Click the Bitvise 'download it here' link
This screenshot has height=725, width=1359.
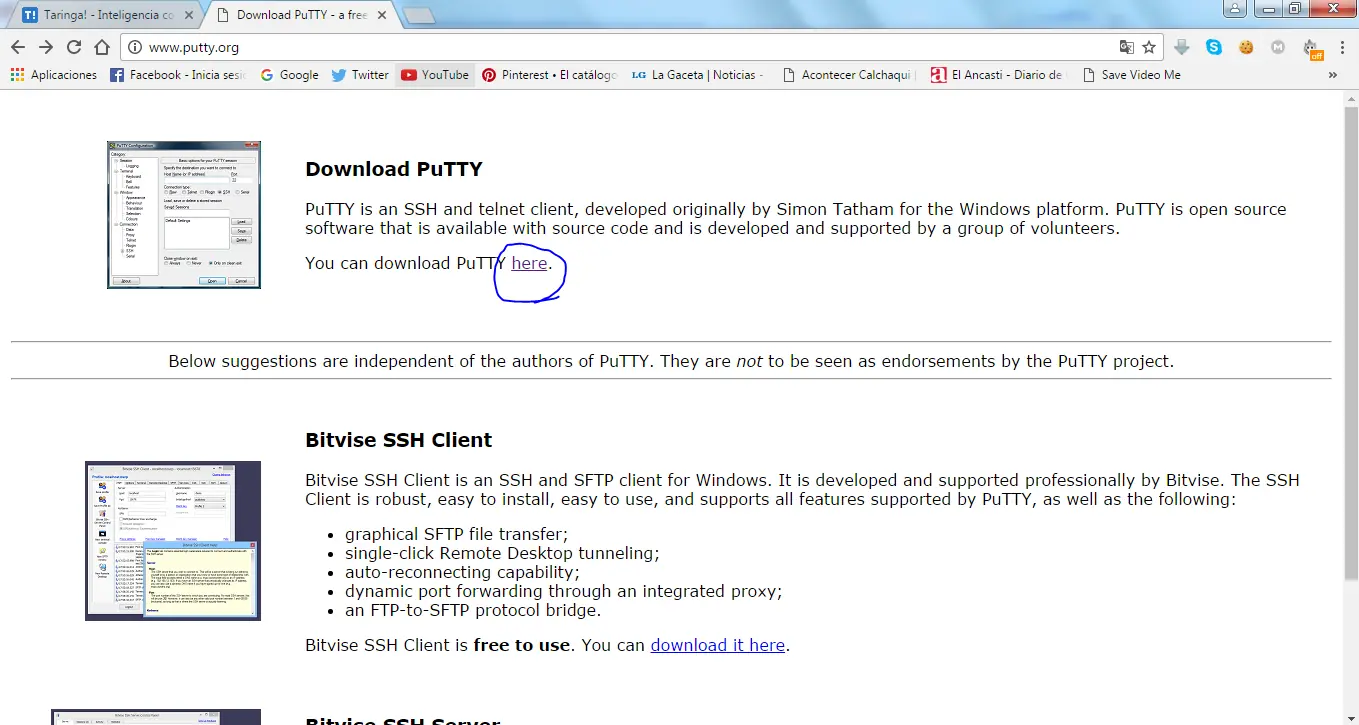pyautogui.click(x=718, y=646)
